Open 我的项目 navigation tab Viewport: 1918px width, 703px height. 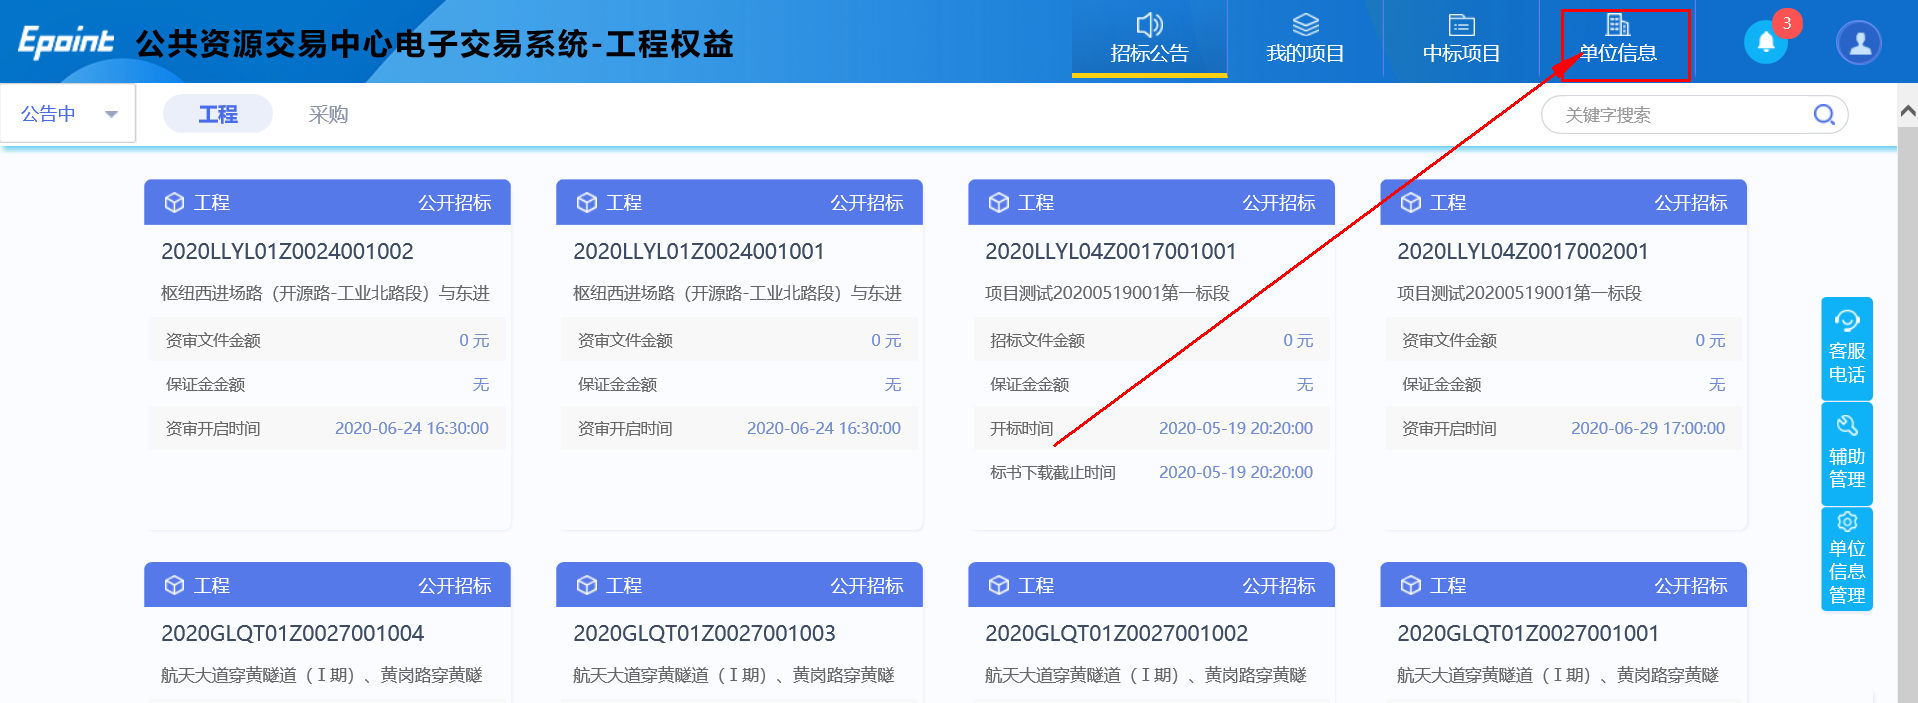(x=1305, y=40)
